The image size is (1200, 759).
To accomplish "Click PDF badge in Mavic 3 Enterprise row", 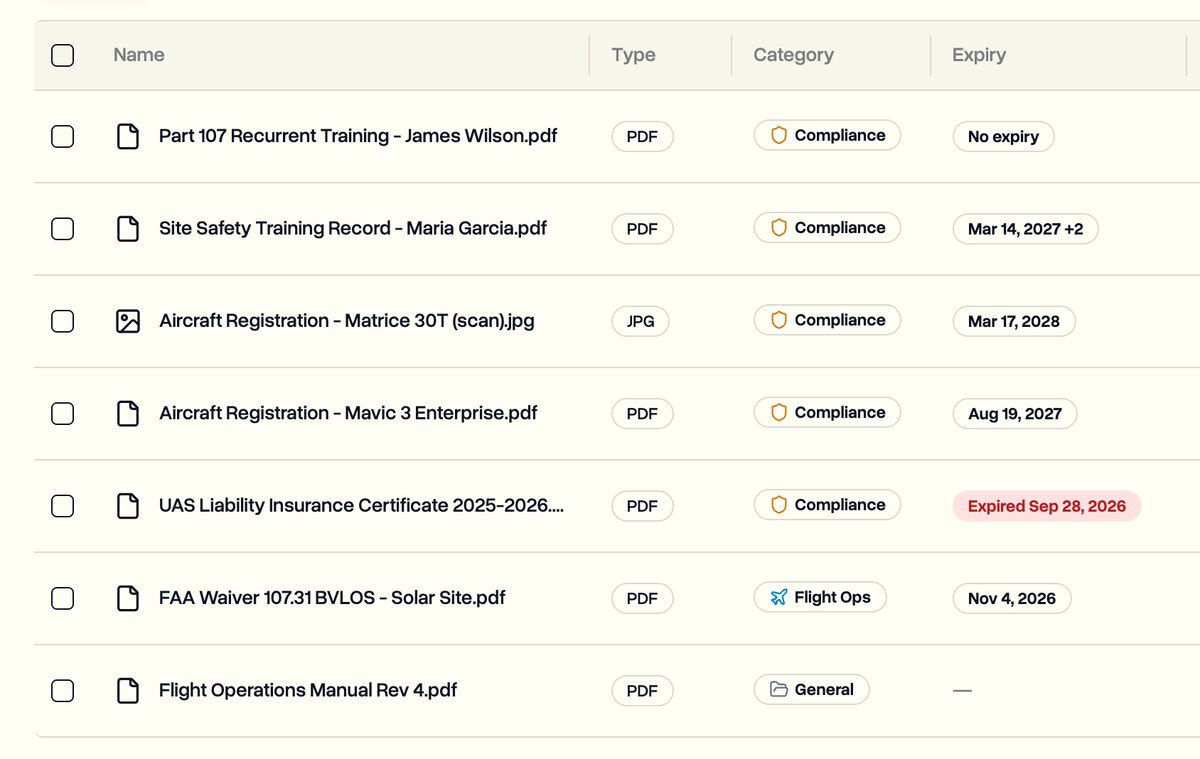I will coord(642,414).
